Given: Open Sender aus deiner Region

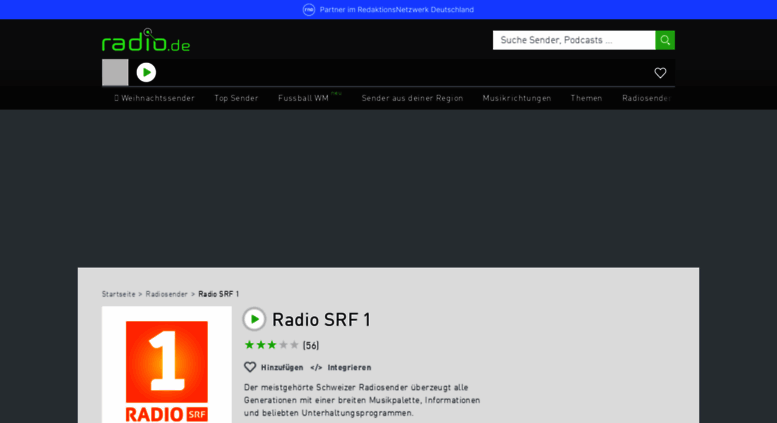Looking at the screenshot, I should [x=412, y=98].
